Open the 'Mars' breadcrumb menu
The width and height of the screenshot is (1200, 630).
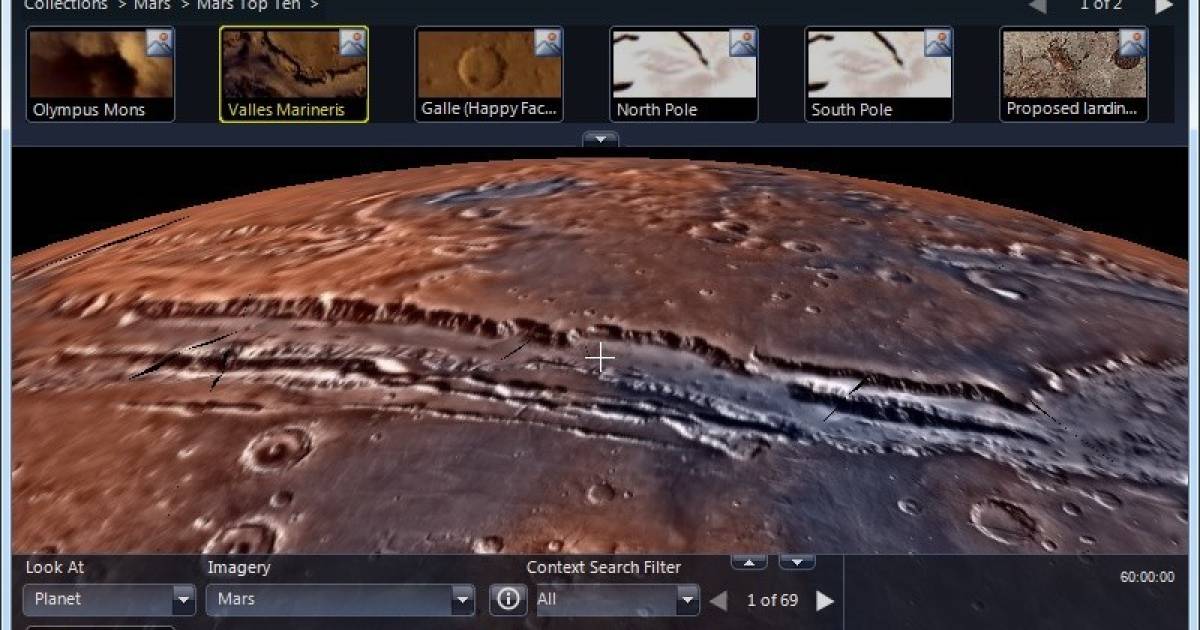(x=152, y=6)
